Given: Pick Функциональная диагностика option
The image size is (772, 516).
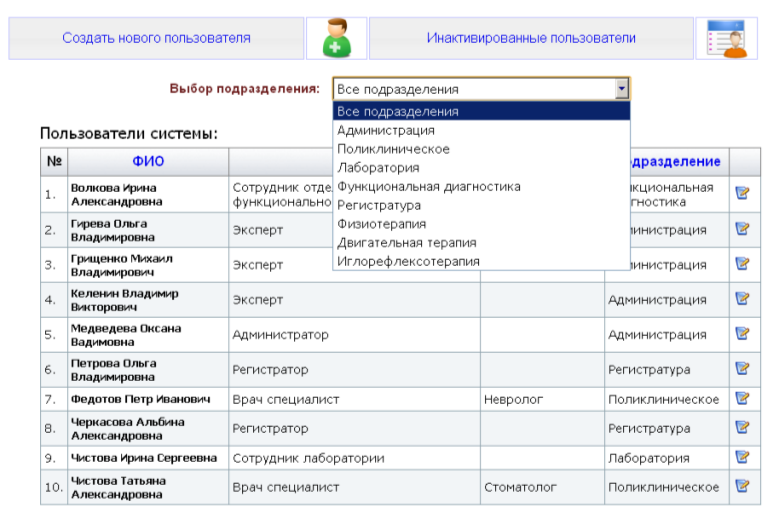Looking at the screenshot, I should coord(428,186).
